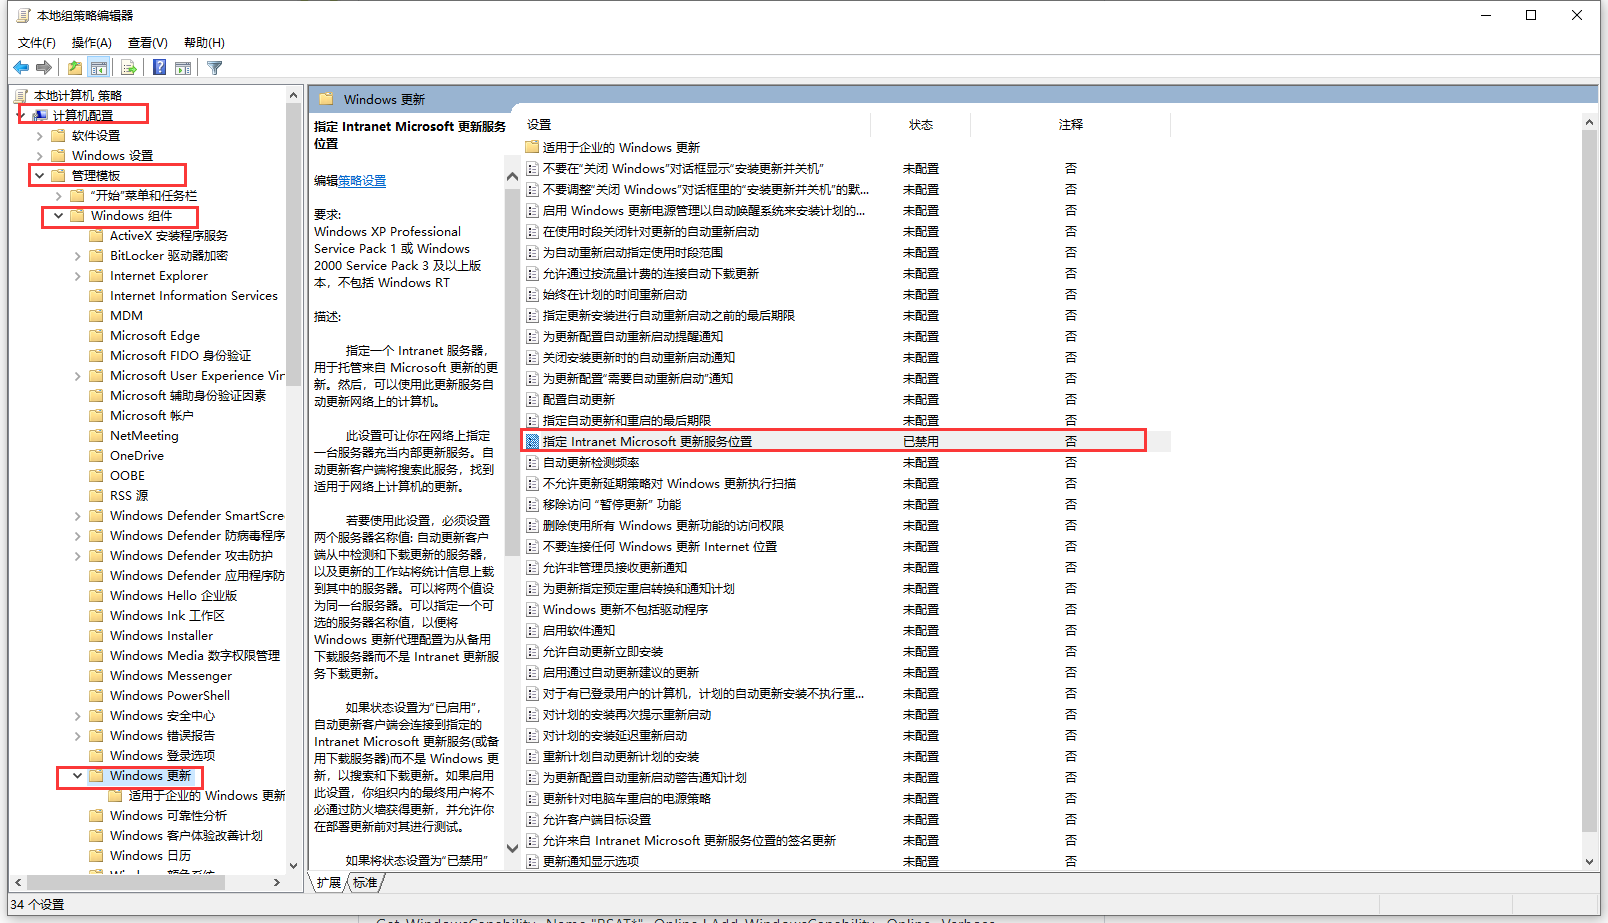Image resolution: width=1608 pixels, height=923 pixels.
Task: Switch to the 扩展 tab
Action: [x=328, y=883]
